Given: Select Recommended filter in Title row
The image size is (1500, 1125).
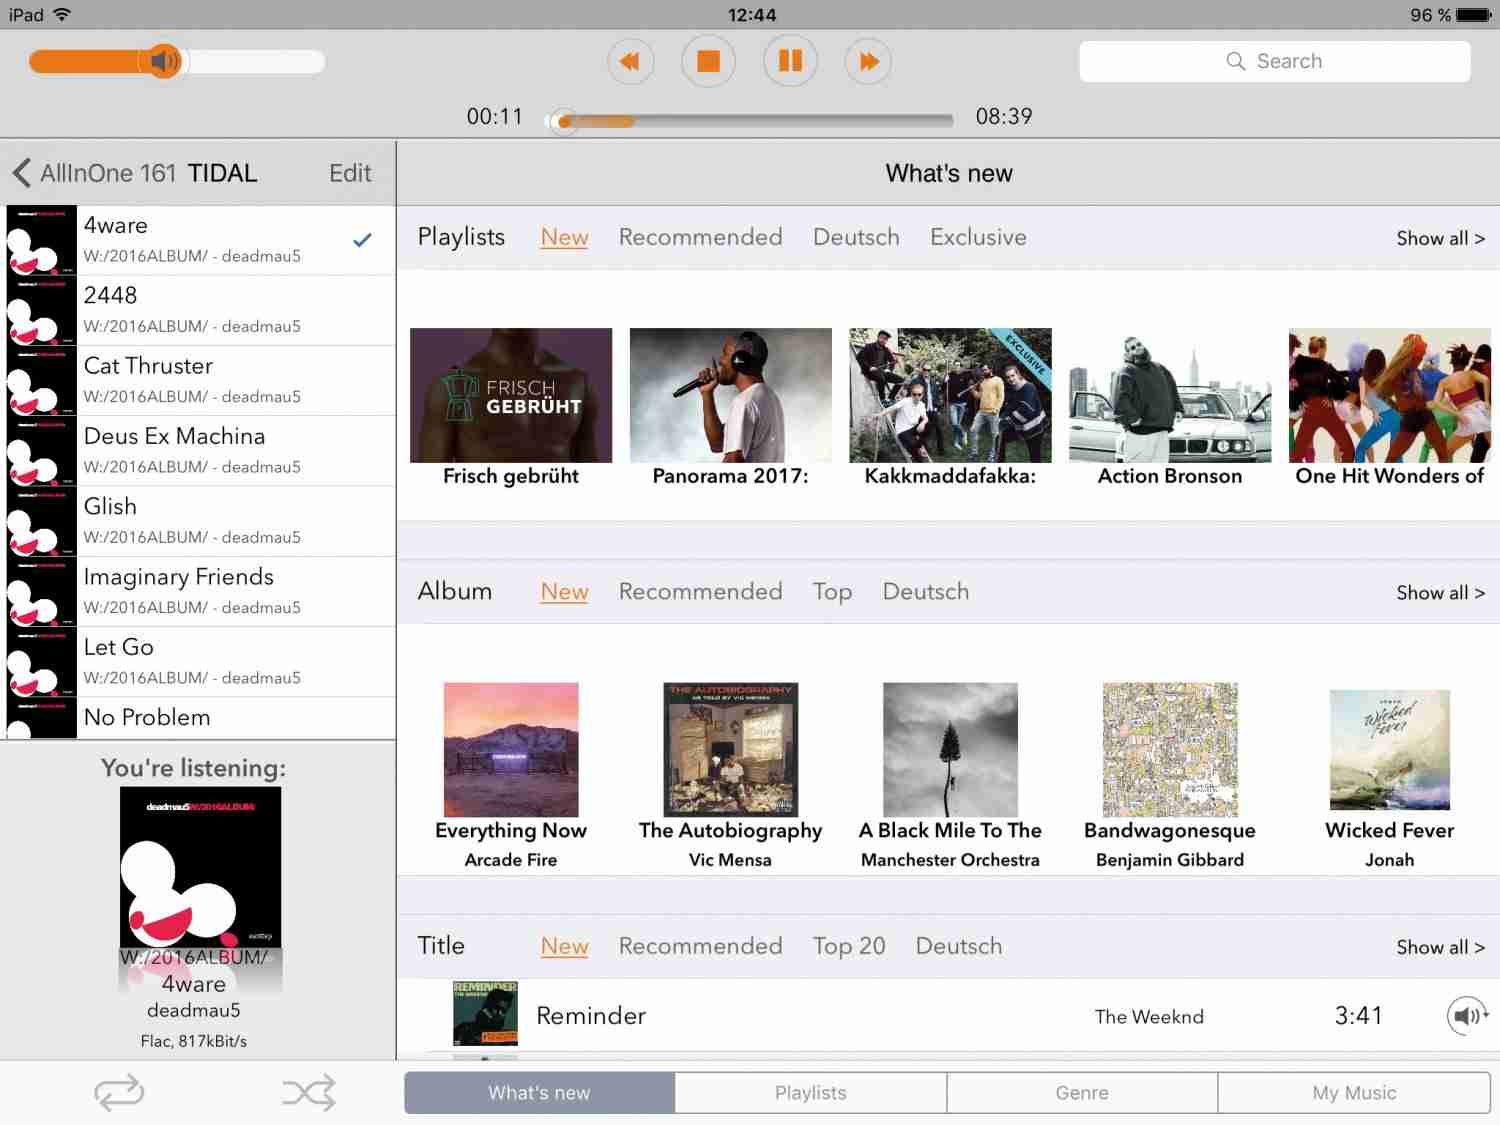Looking at the screenshot, I should (x=700, y=946).
